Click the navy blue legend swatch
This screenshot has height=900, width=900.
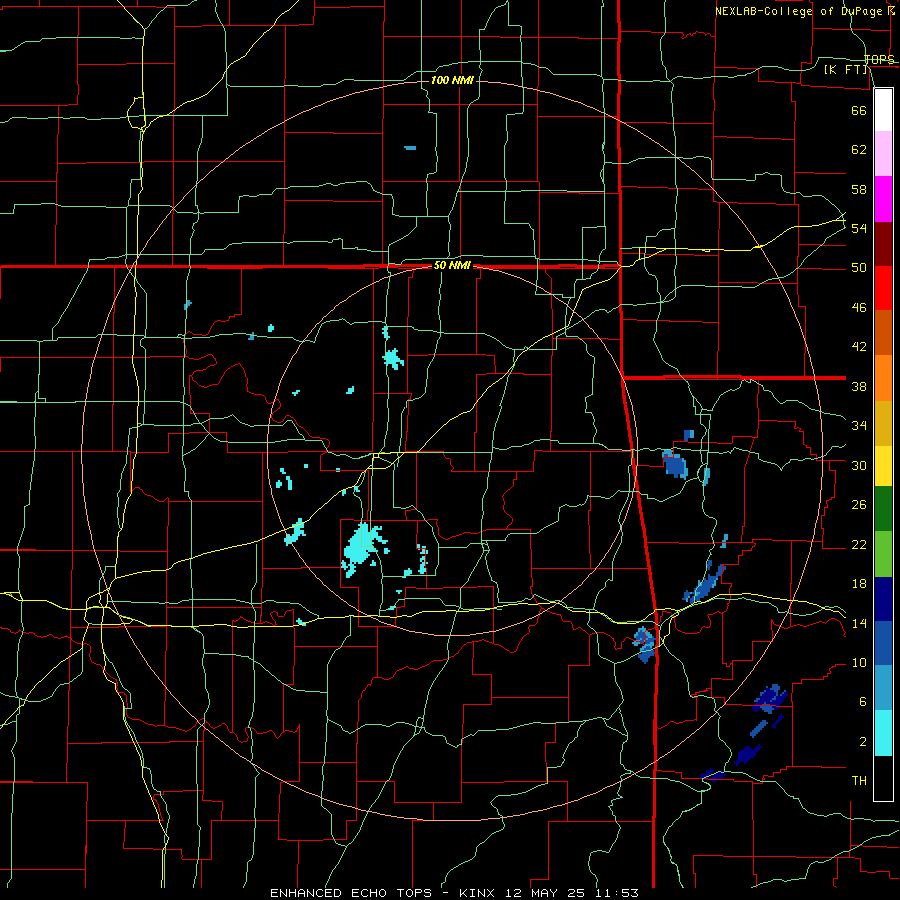point(883,599)
